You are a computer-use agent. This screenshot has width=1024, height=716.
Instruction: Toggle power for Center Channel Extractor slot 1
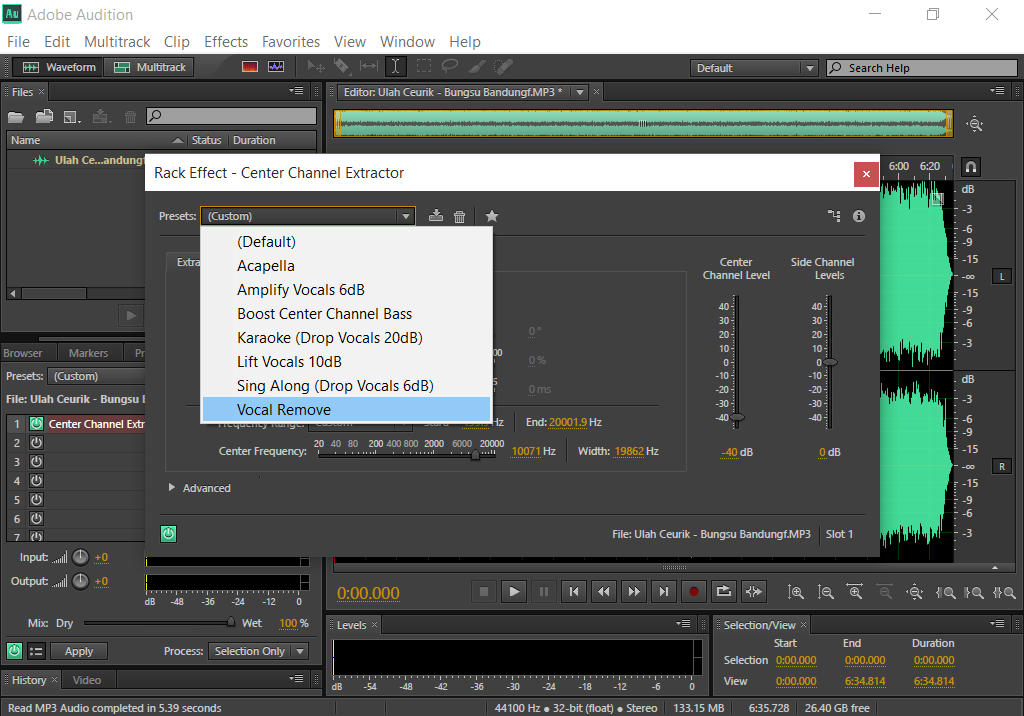click(37, 424)
